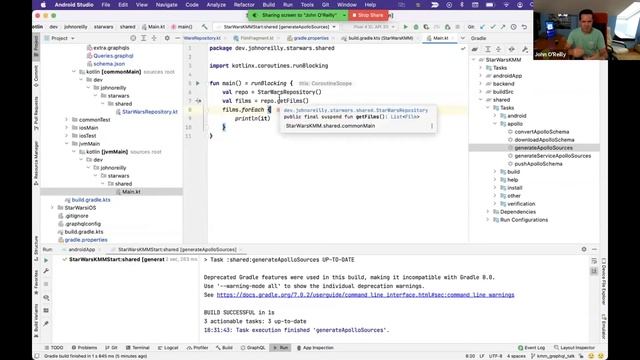Collapse all nodes in the Gradle panel toolbar
The height and width of the screenshot is (360, 640).
coord(498,49)
